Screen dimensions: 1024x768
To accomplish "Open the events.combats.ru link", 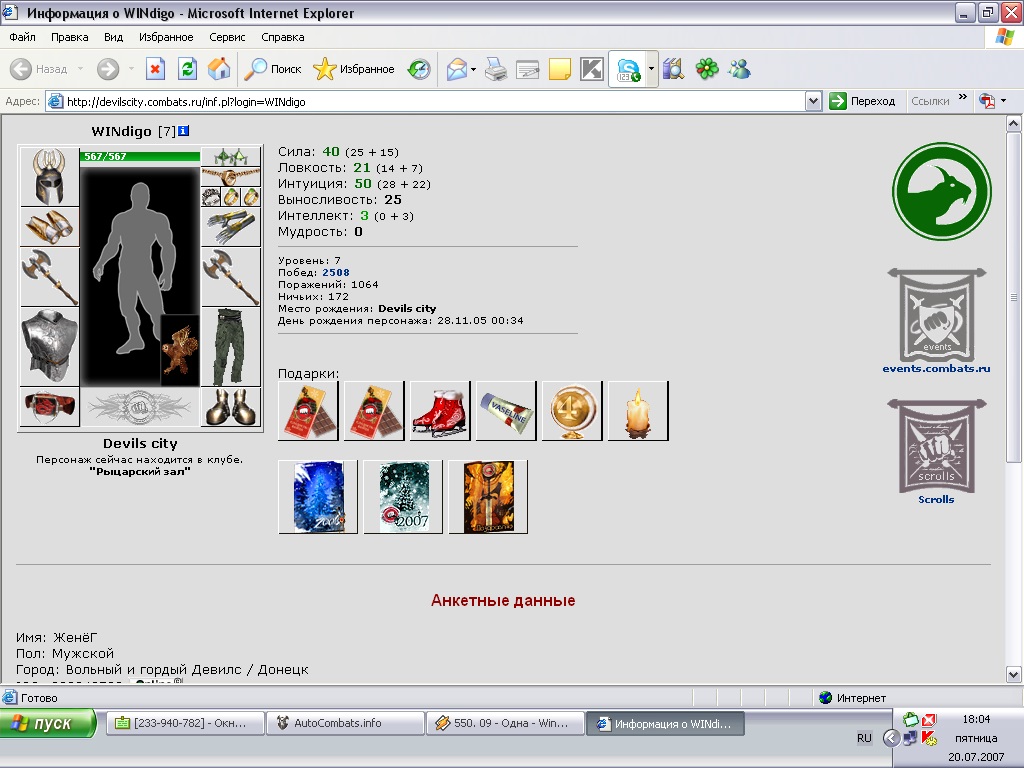I will (936, 368).
